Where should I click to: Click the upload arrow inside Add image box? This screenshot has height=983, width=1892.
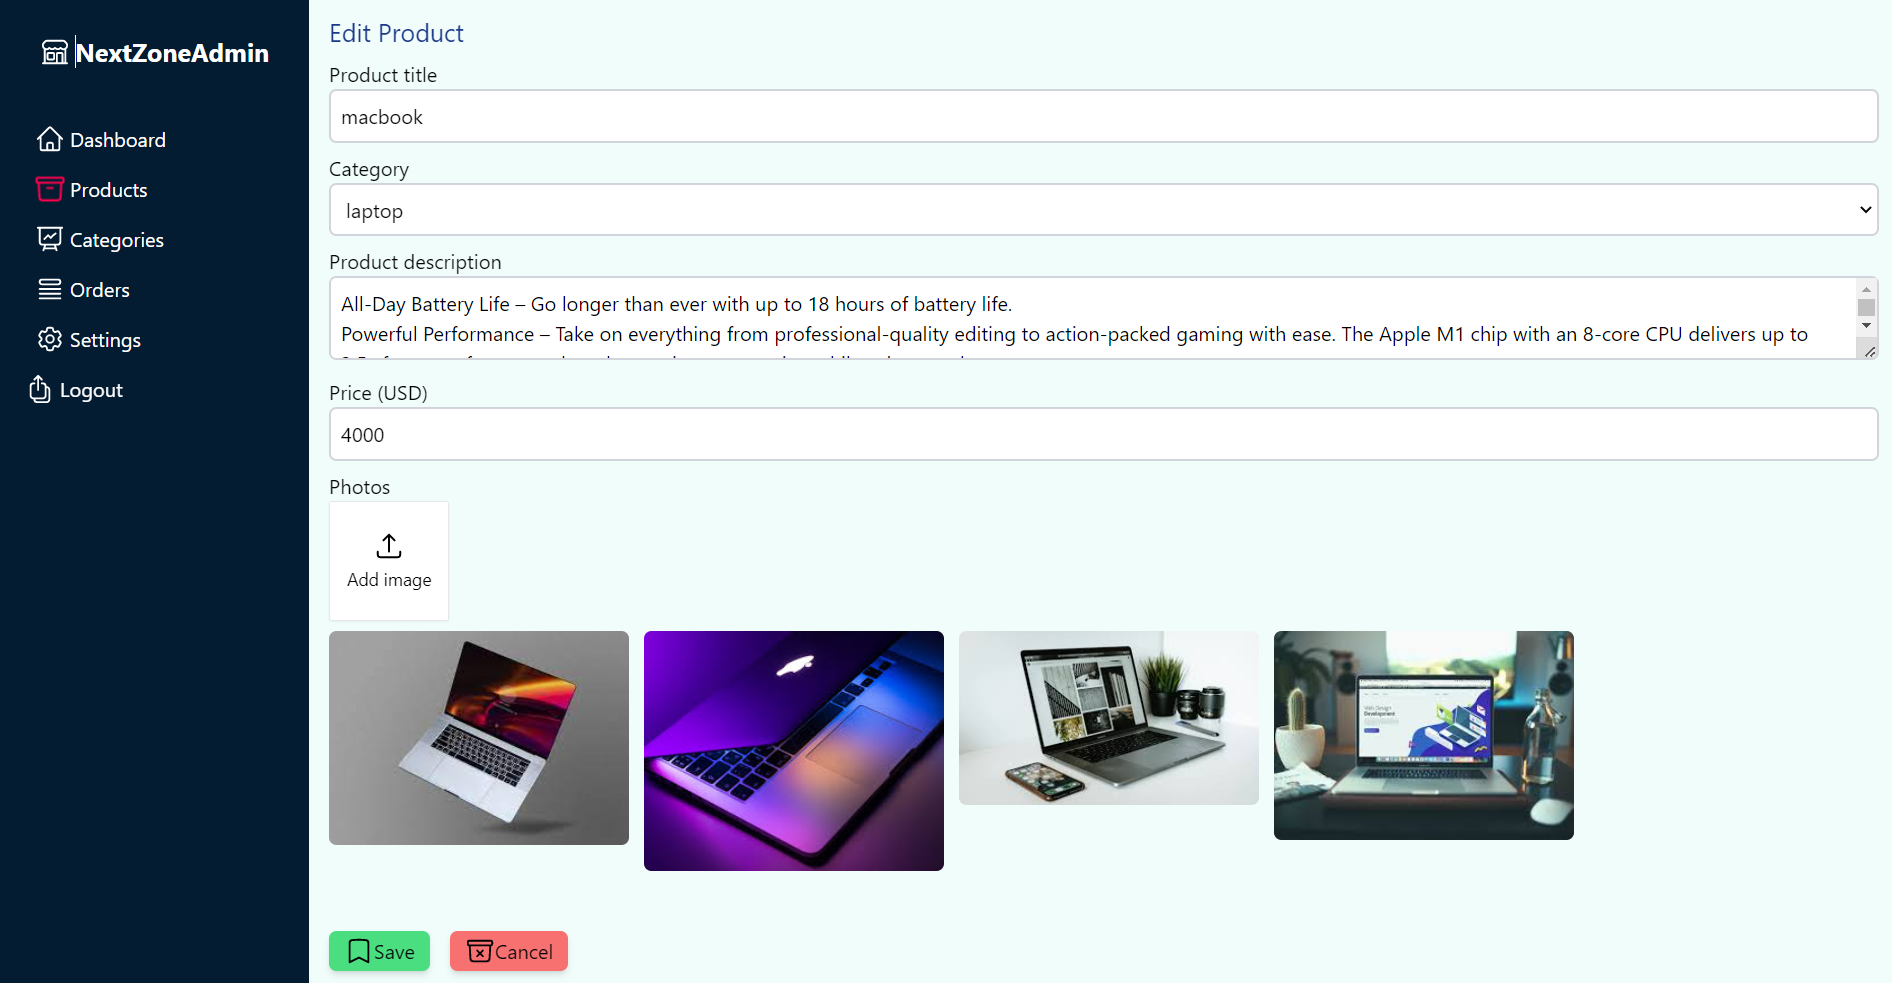(x=389, y=546)
